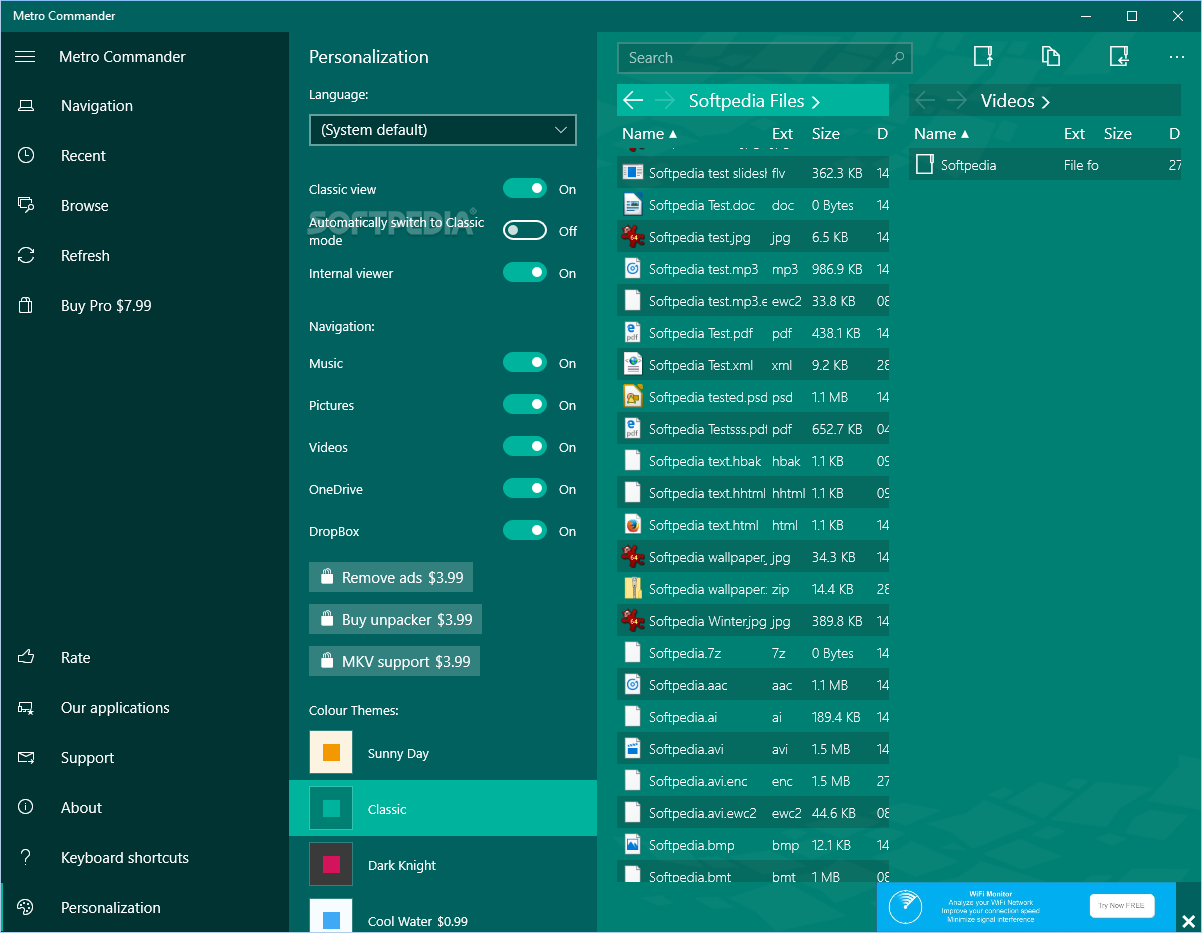This screenshot has width=1202, height=933.
Task: Sort by Ext in Videos pane
Action: click(1074, 134)
